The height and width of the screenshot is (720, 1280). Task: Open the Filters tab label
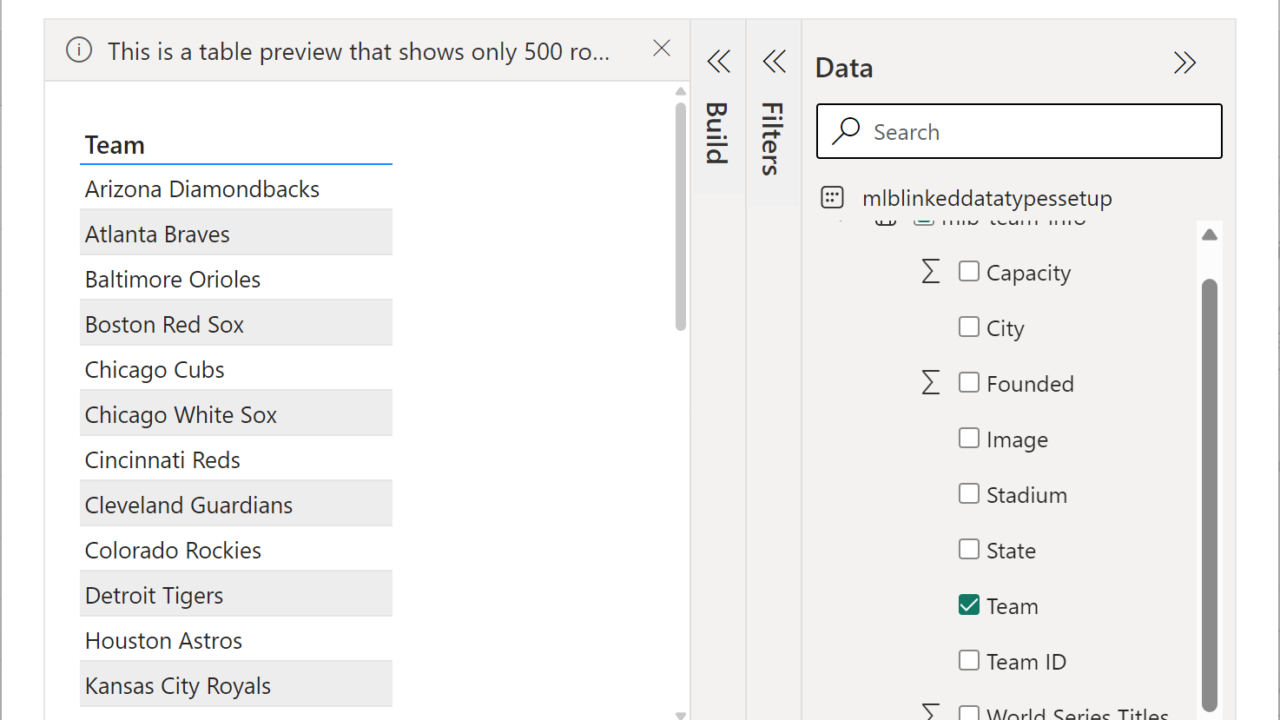773,138
